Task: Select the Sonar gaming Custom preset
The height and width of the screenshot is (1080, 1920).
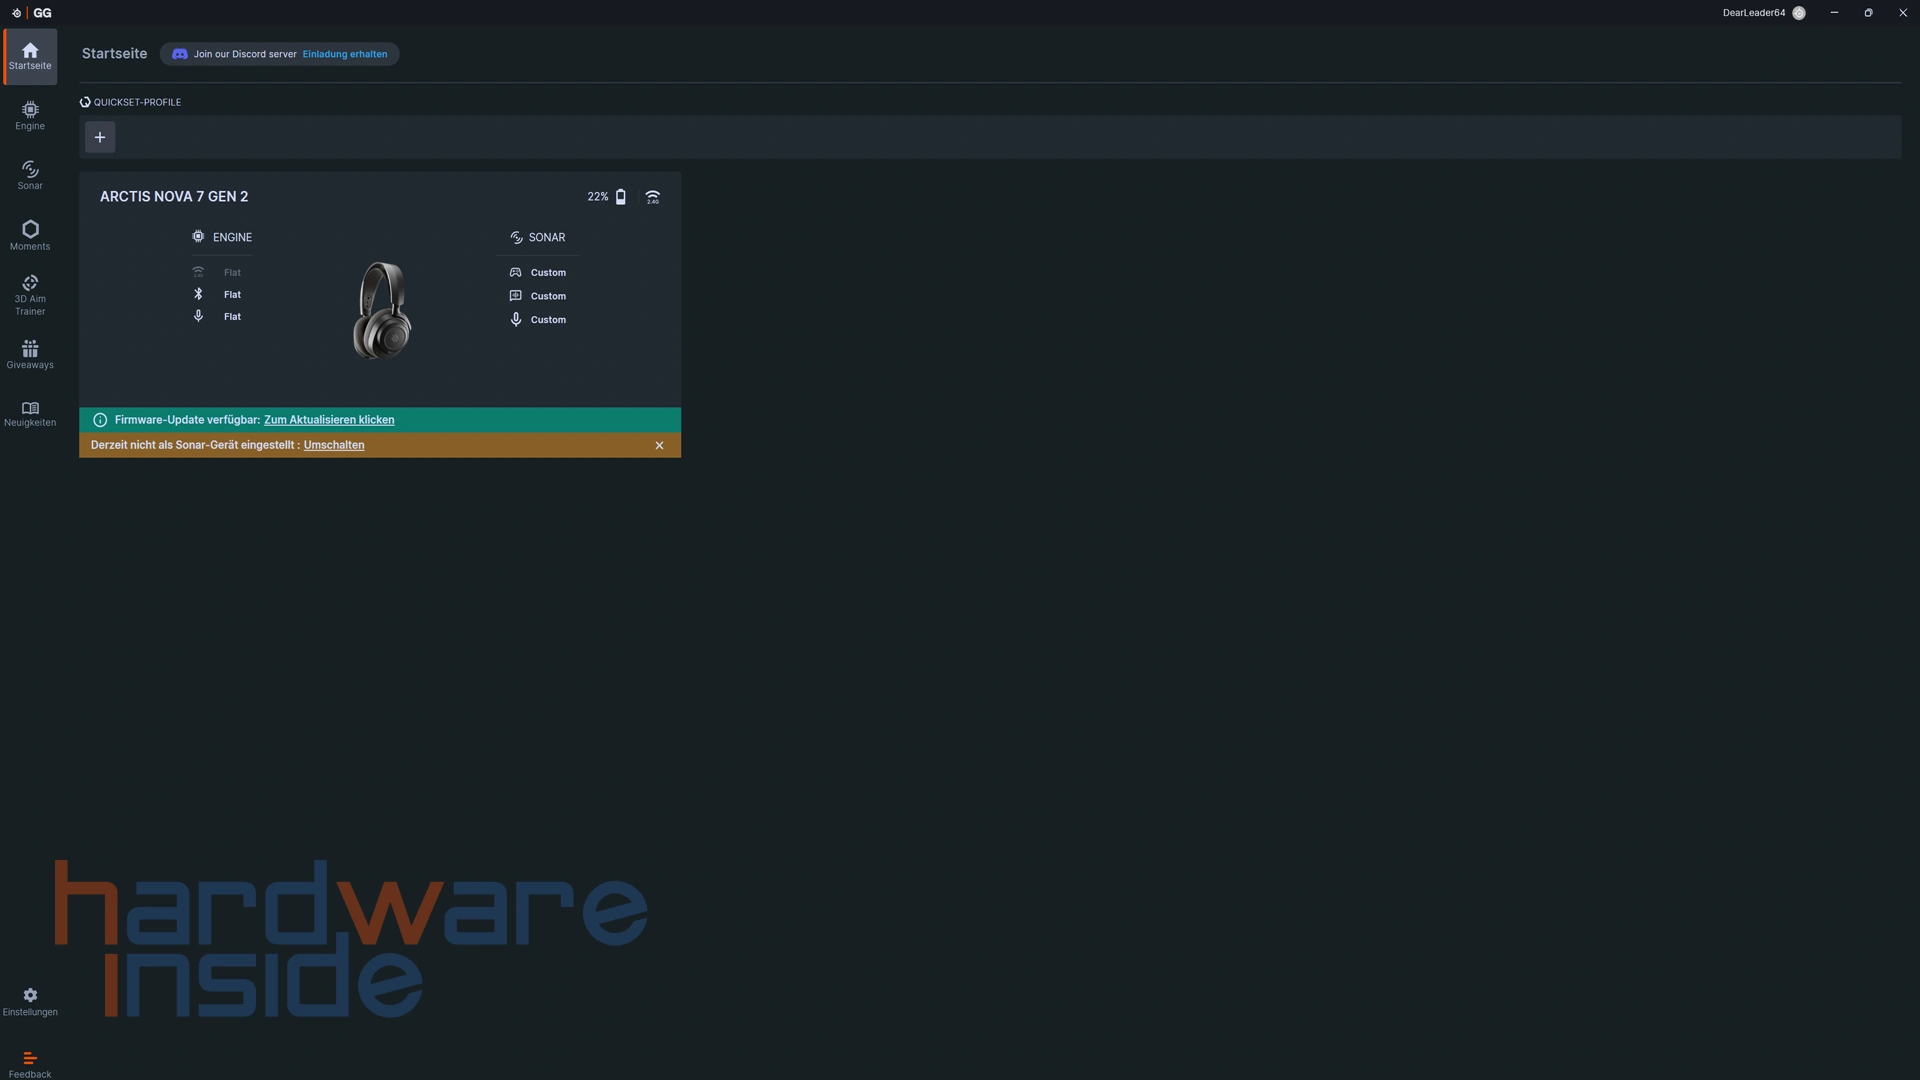Action: [x=547, y=273]
